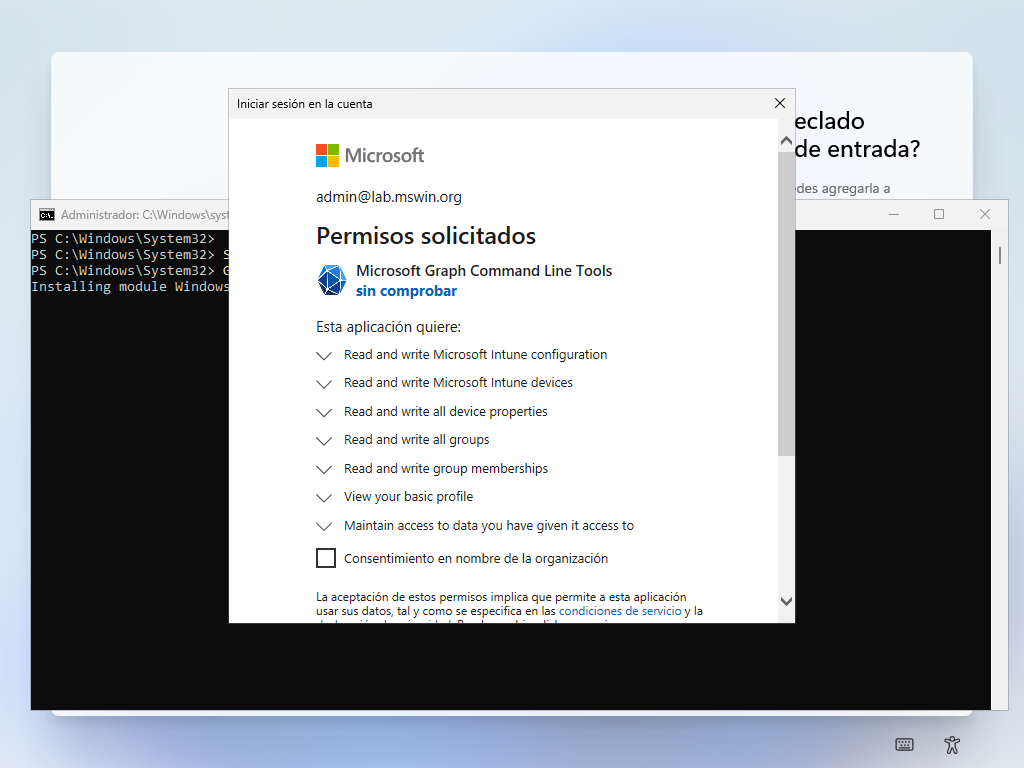Click the admin@lab.mswin.org account text
The width and height of the screenshot is (1024, 768).
pos(389,197)
